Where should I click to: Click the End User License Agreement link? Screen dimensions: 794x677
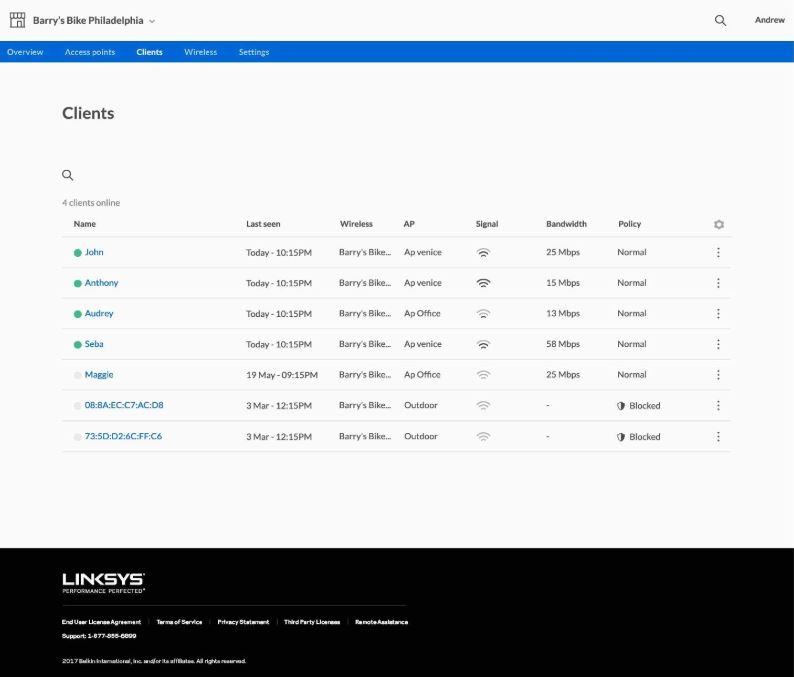click(101, 622)
